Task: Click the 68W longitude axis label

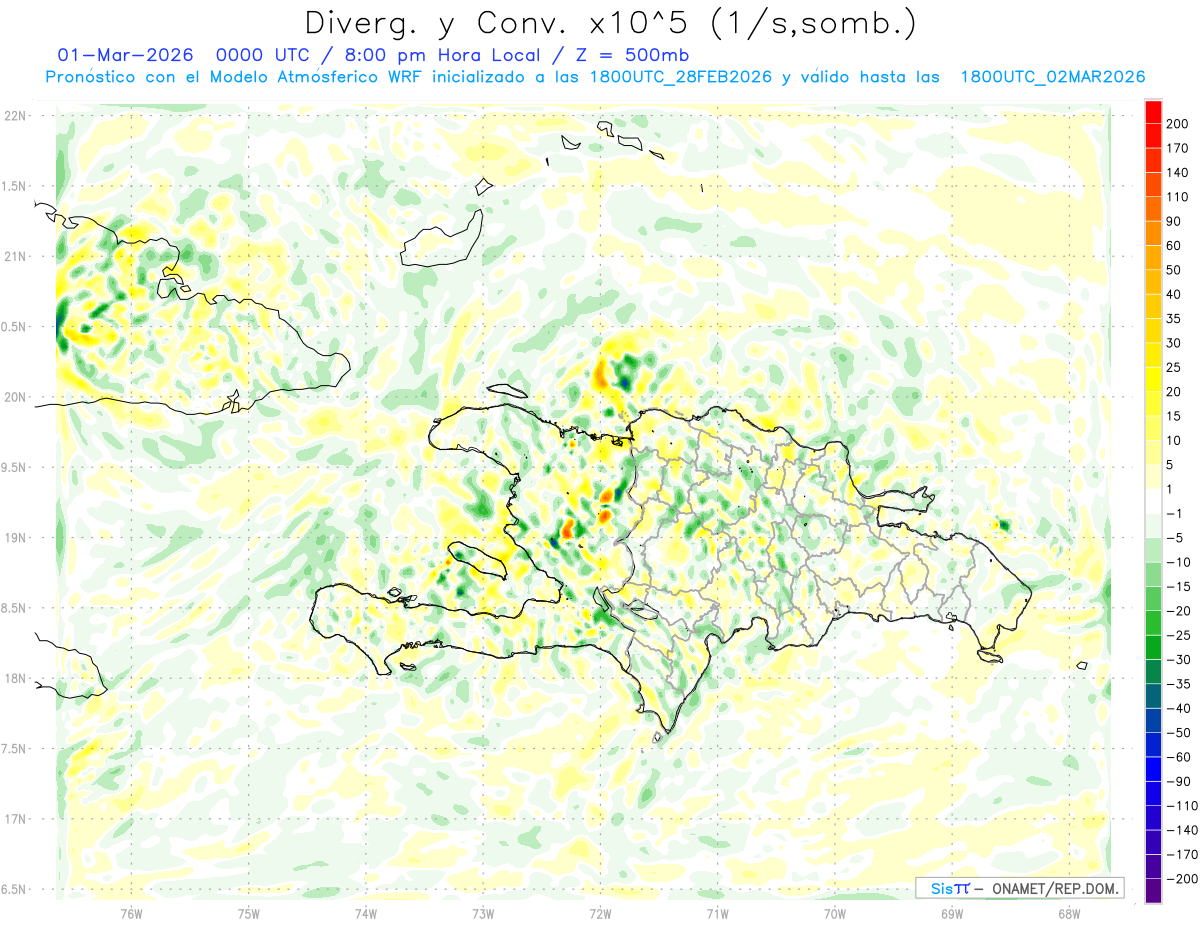Action: (1068, 913)
